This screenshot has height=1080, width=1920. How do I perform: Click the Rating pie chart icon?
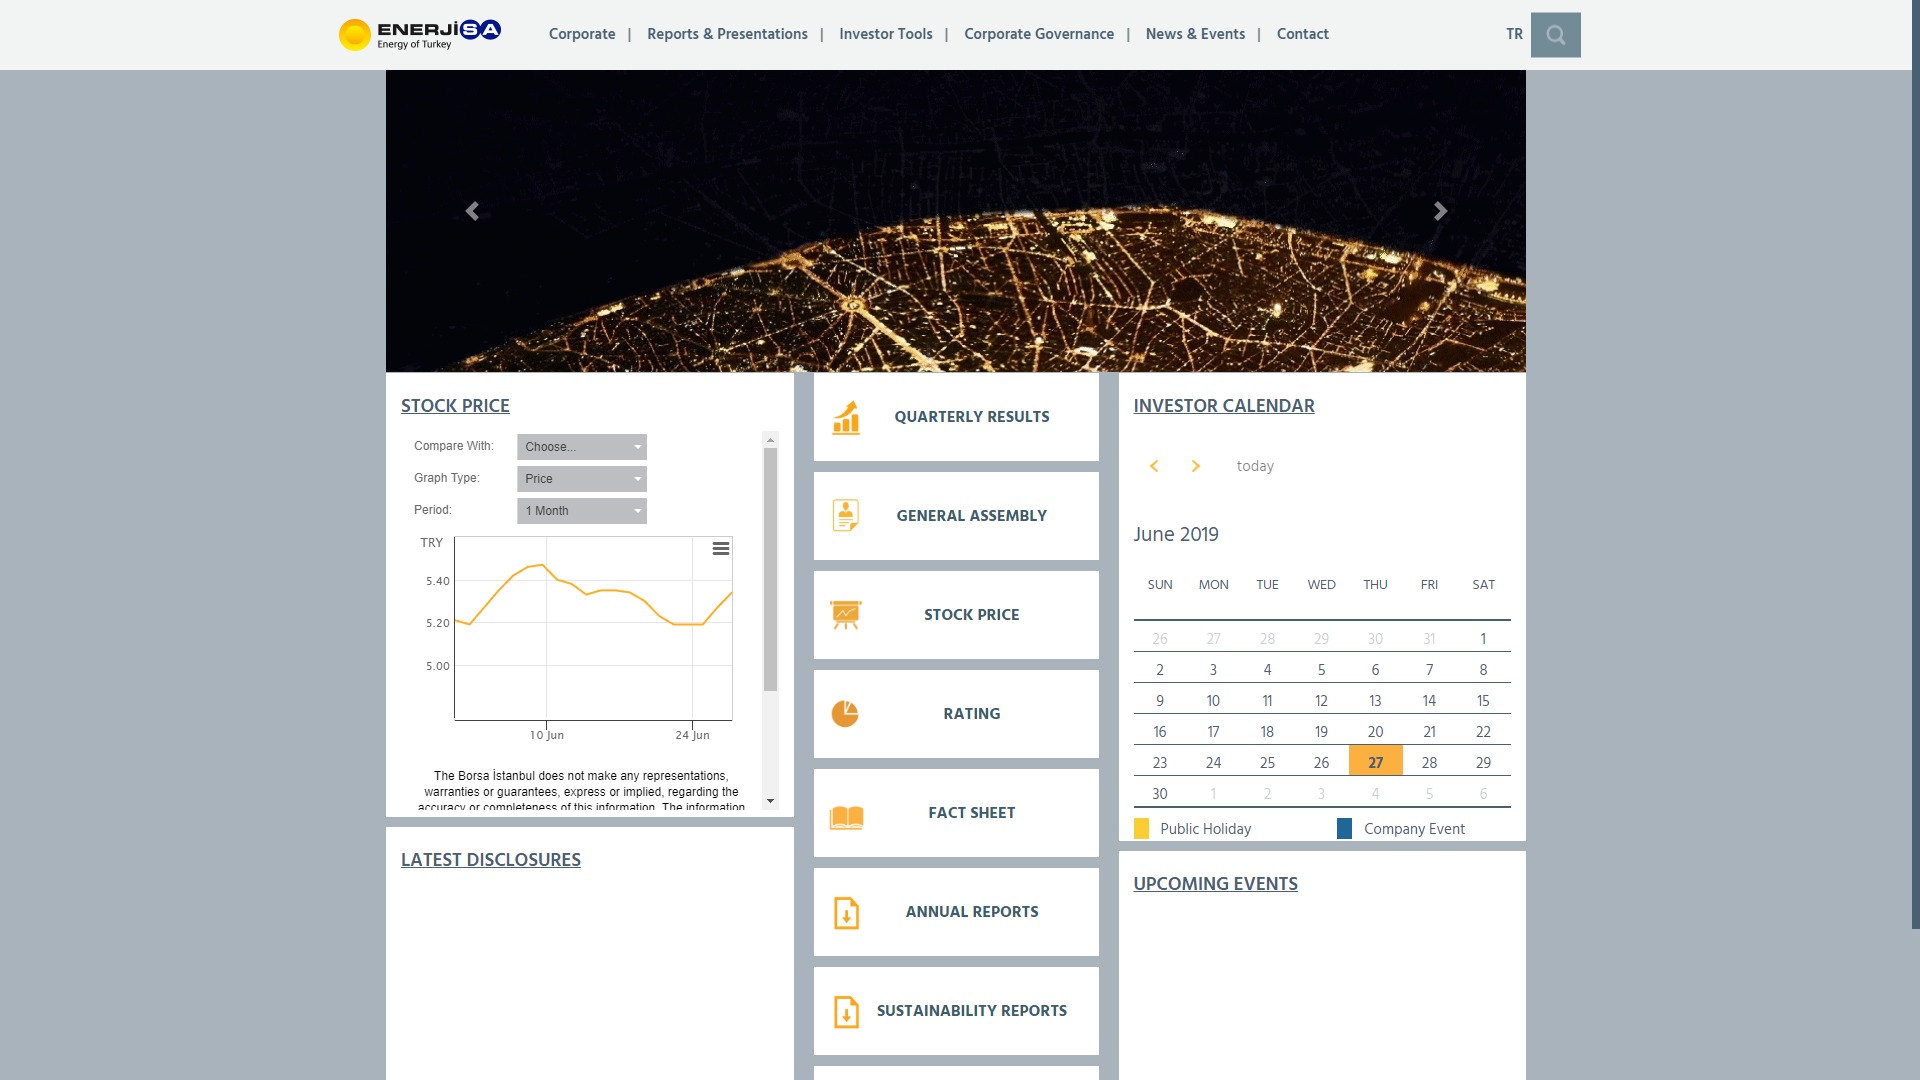pyautogui.click(x=845, y=713)
